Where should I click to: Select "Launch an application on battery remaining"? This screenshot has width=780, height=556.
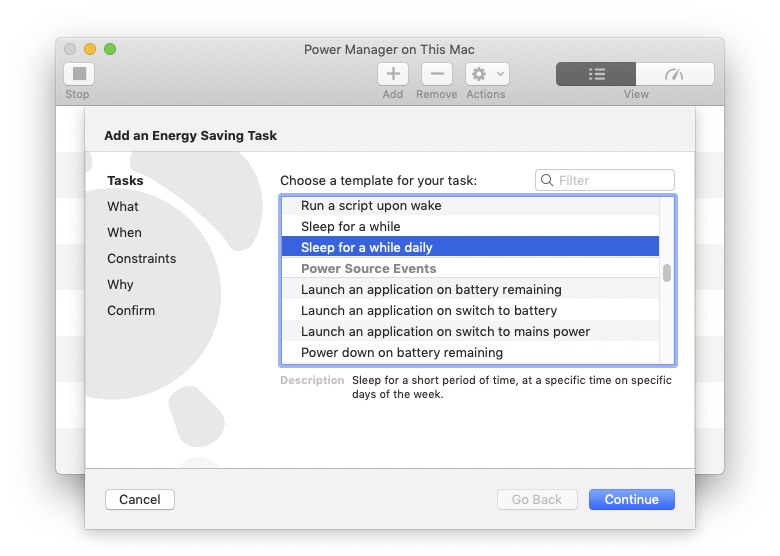click(470, 289)
